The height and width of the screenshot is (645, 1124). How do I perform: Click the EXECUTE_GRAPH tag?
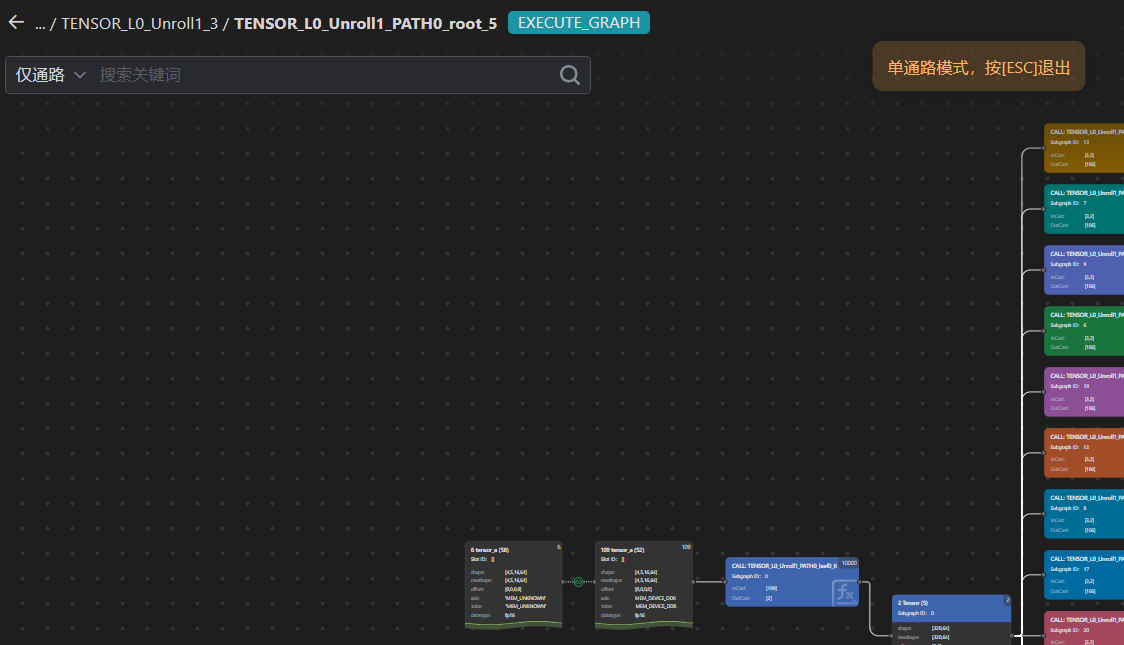[x=579, y=23]
